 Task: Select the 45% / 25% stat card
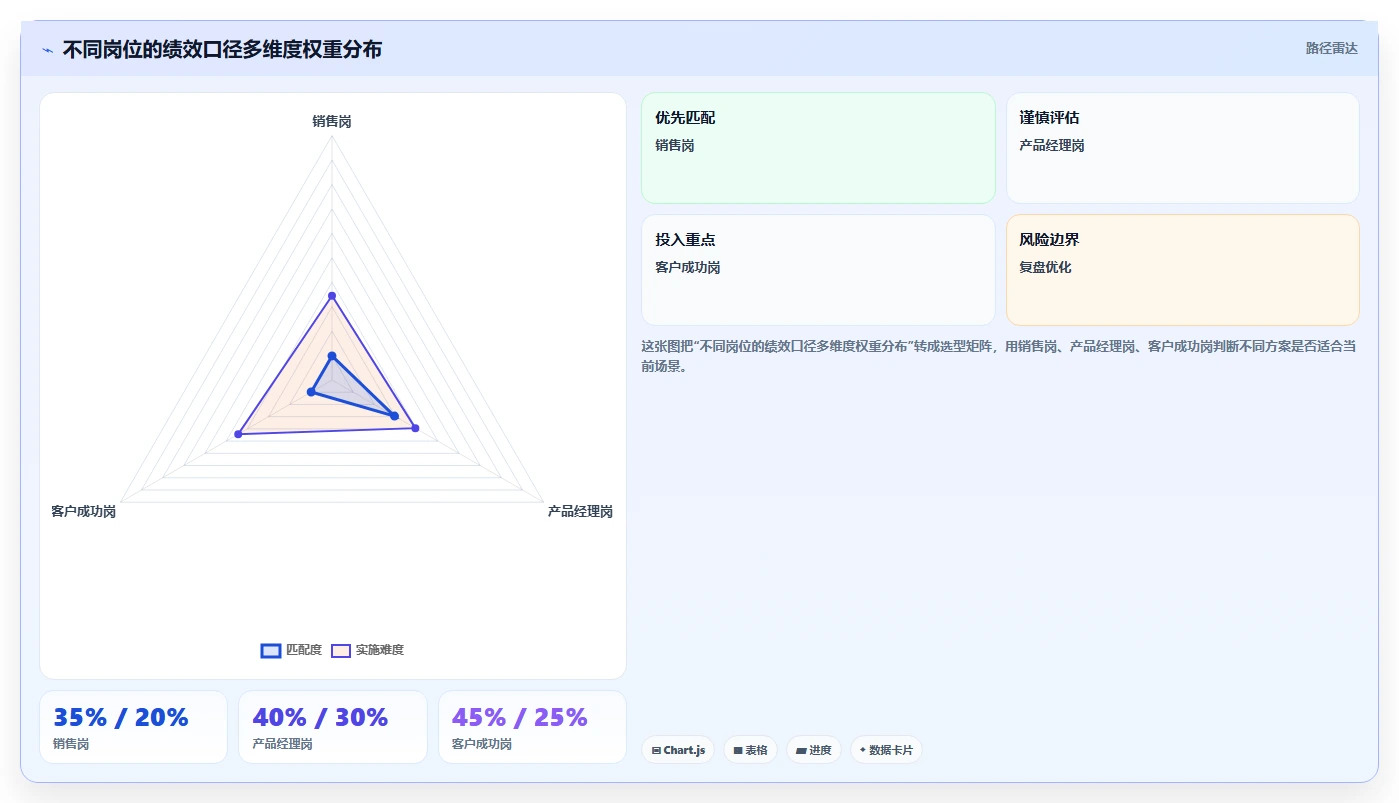coord(532,727)
